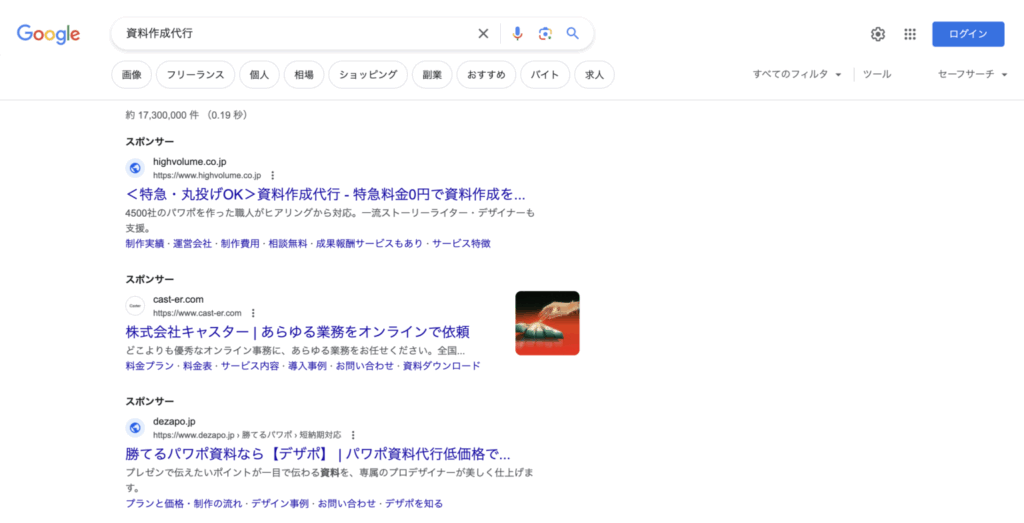Open Google Lens image search
Viewport: 1024px width, 523px height.
pos(545,34)
